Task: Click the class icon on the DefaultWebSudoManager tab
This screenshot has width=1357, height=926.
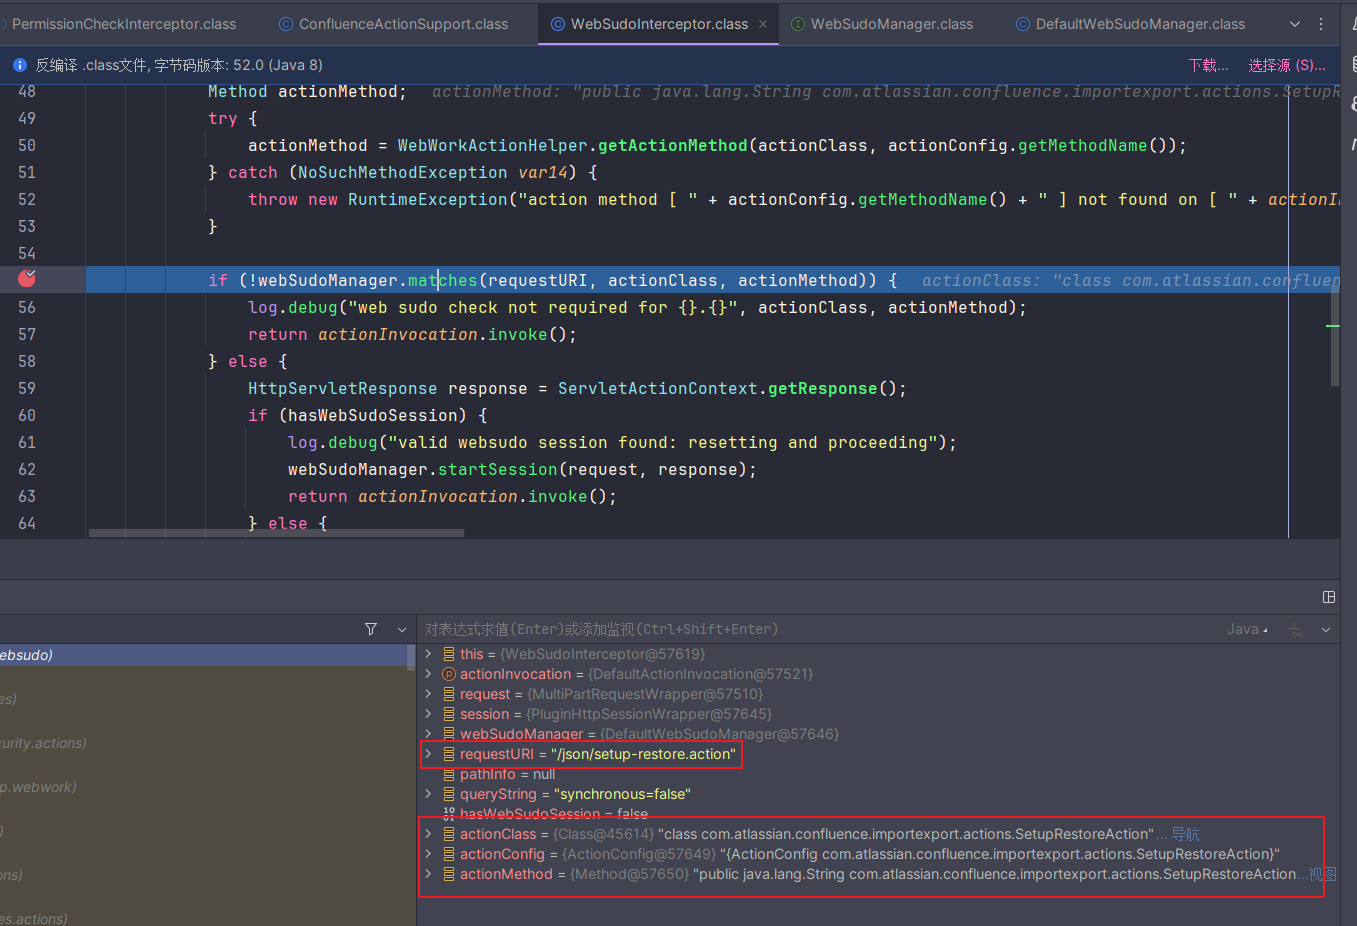Action: click(1023, 24)
